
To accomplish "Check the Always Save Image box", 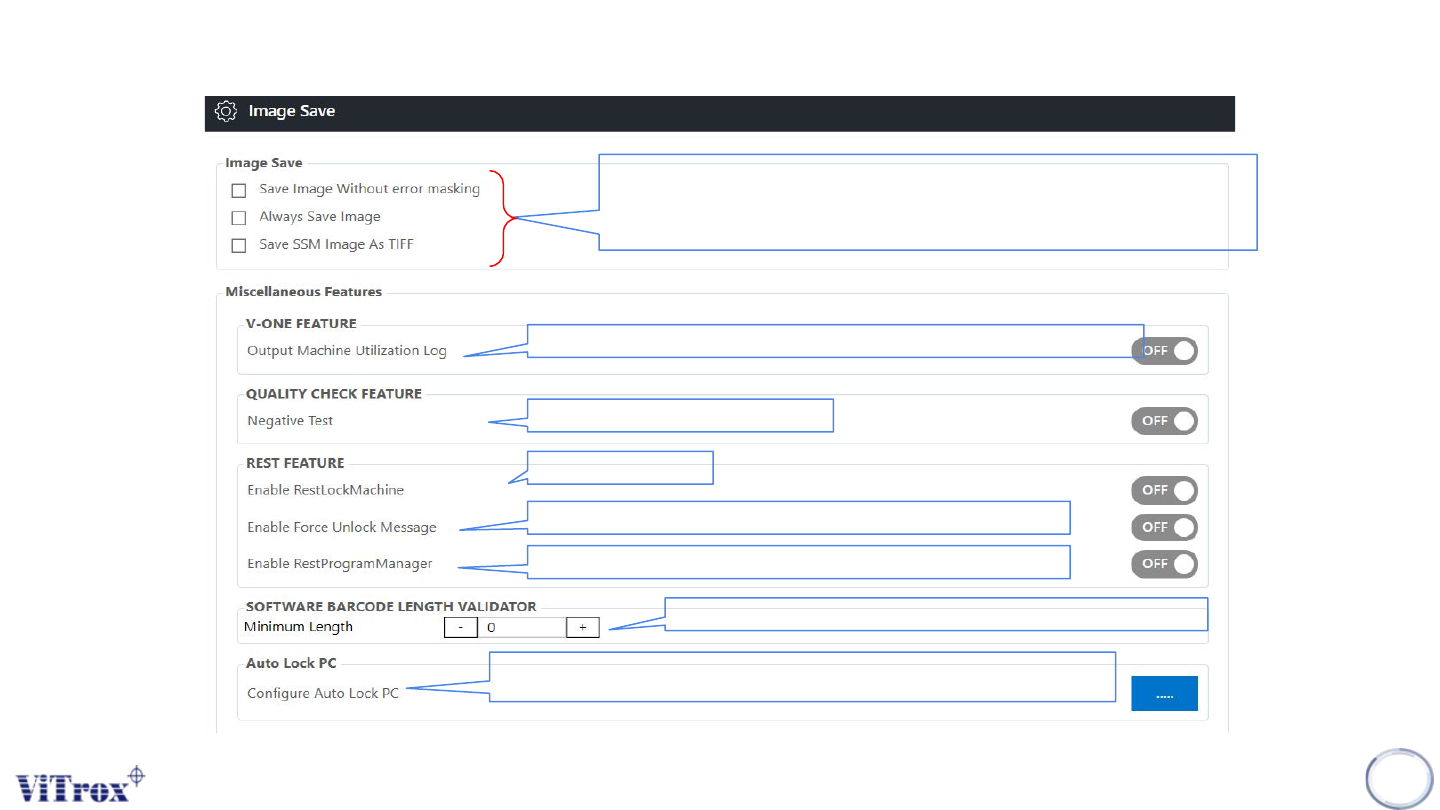I will (239, 218).
